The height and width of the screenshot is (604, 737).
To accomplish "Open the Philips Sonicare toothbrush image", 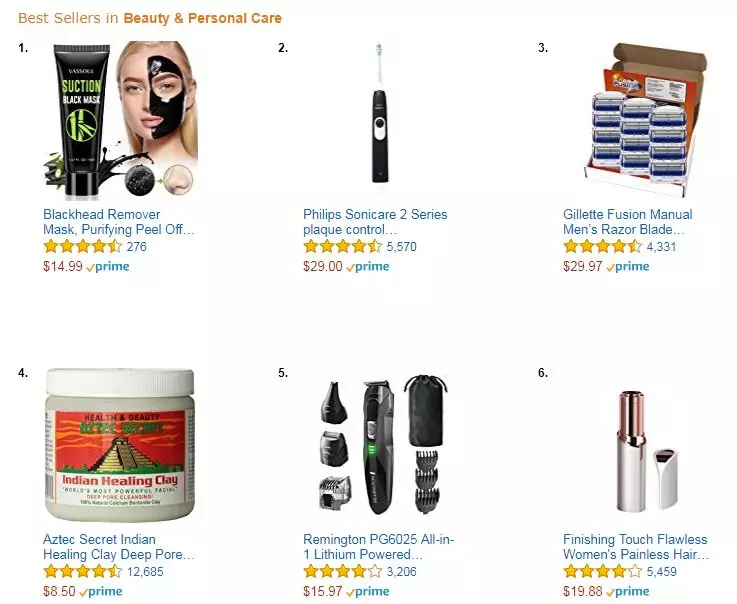I will point(380,113).
